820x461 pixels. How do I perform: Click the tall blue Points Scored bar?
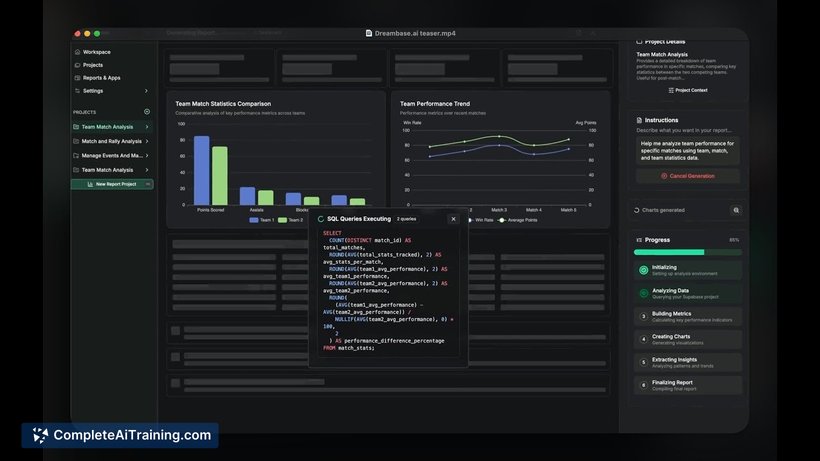[x=202, y=170]
